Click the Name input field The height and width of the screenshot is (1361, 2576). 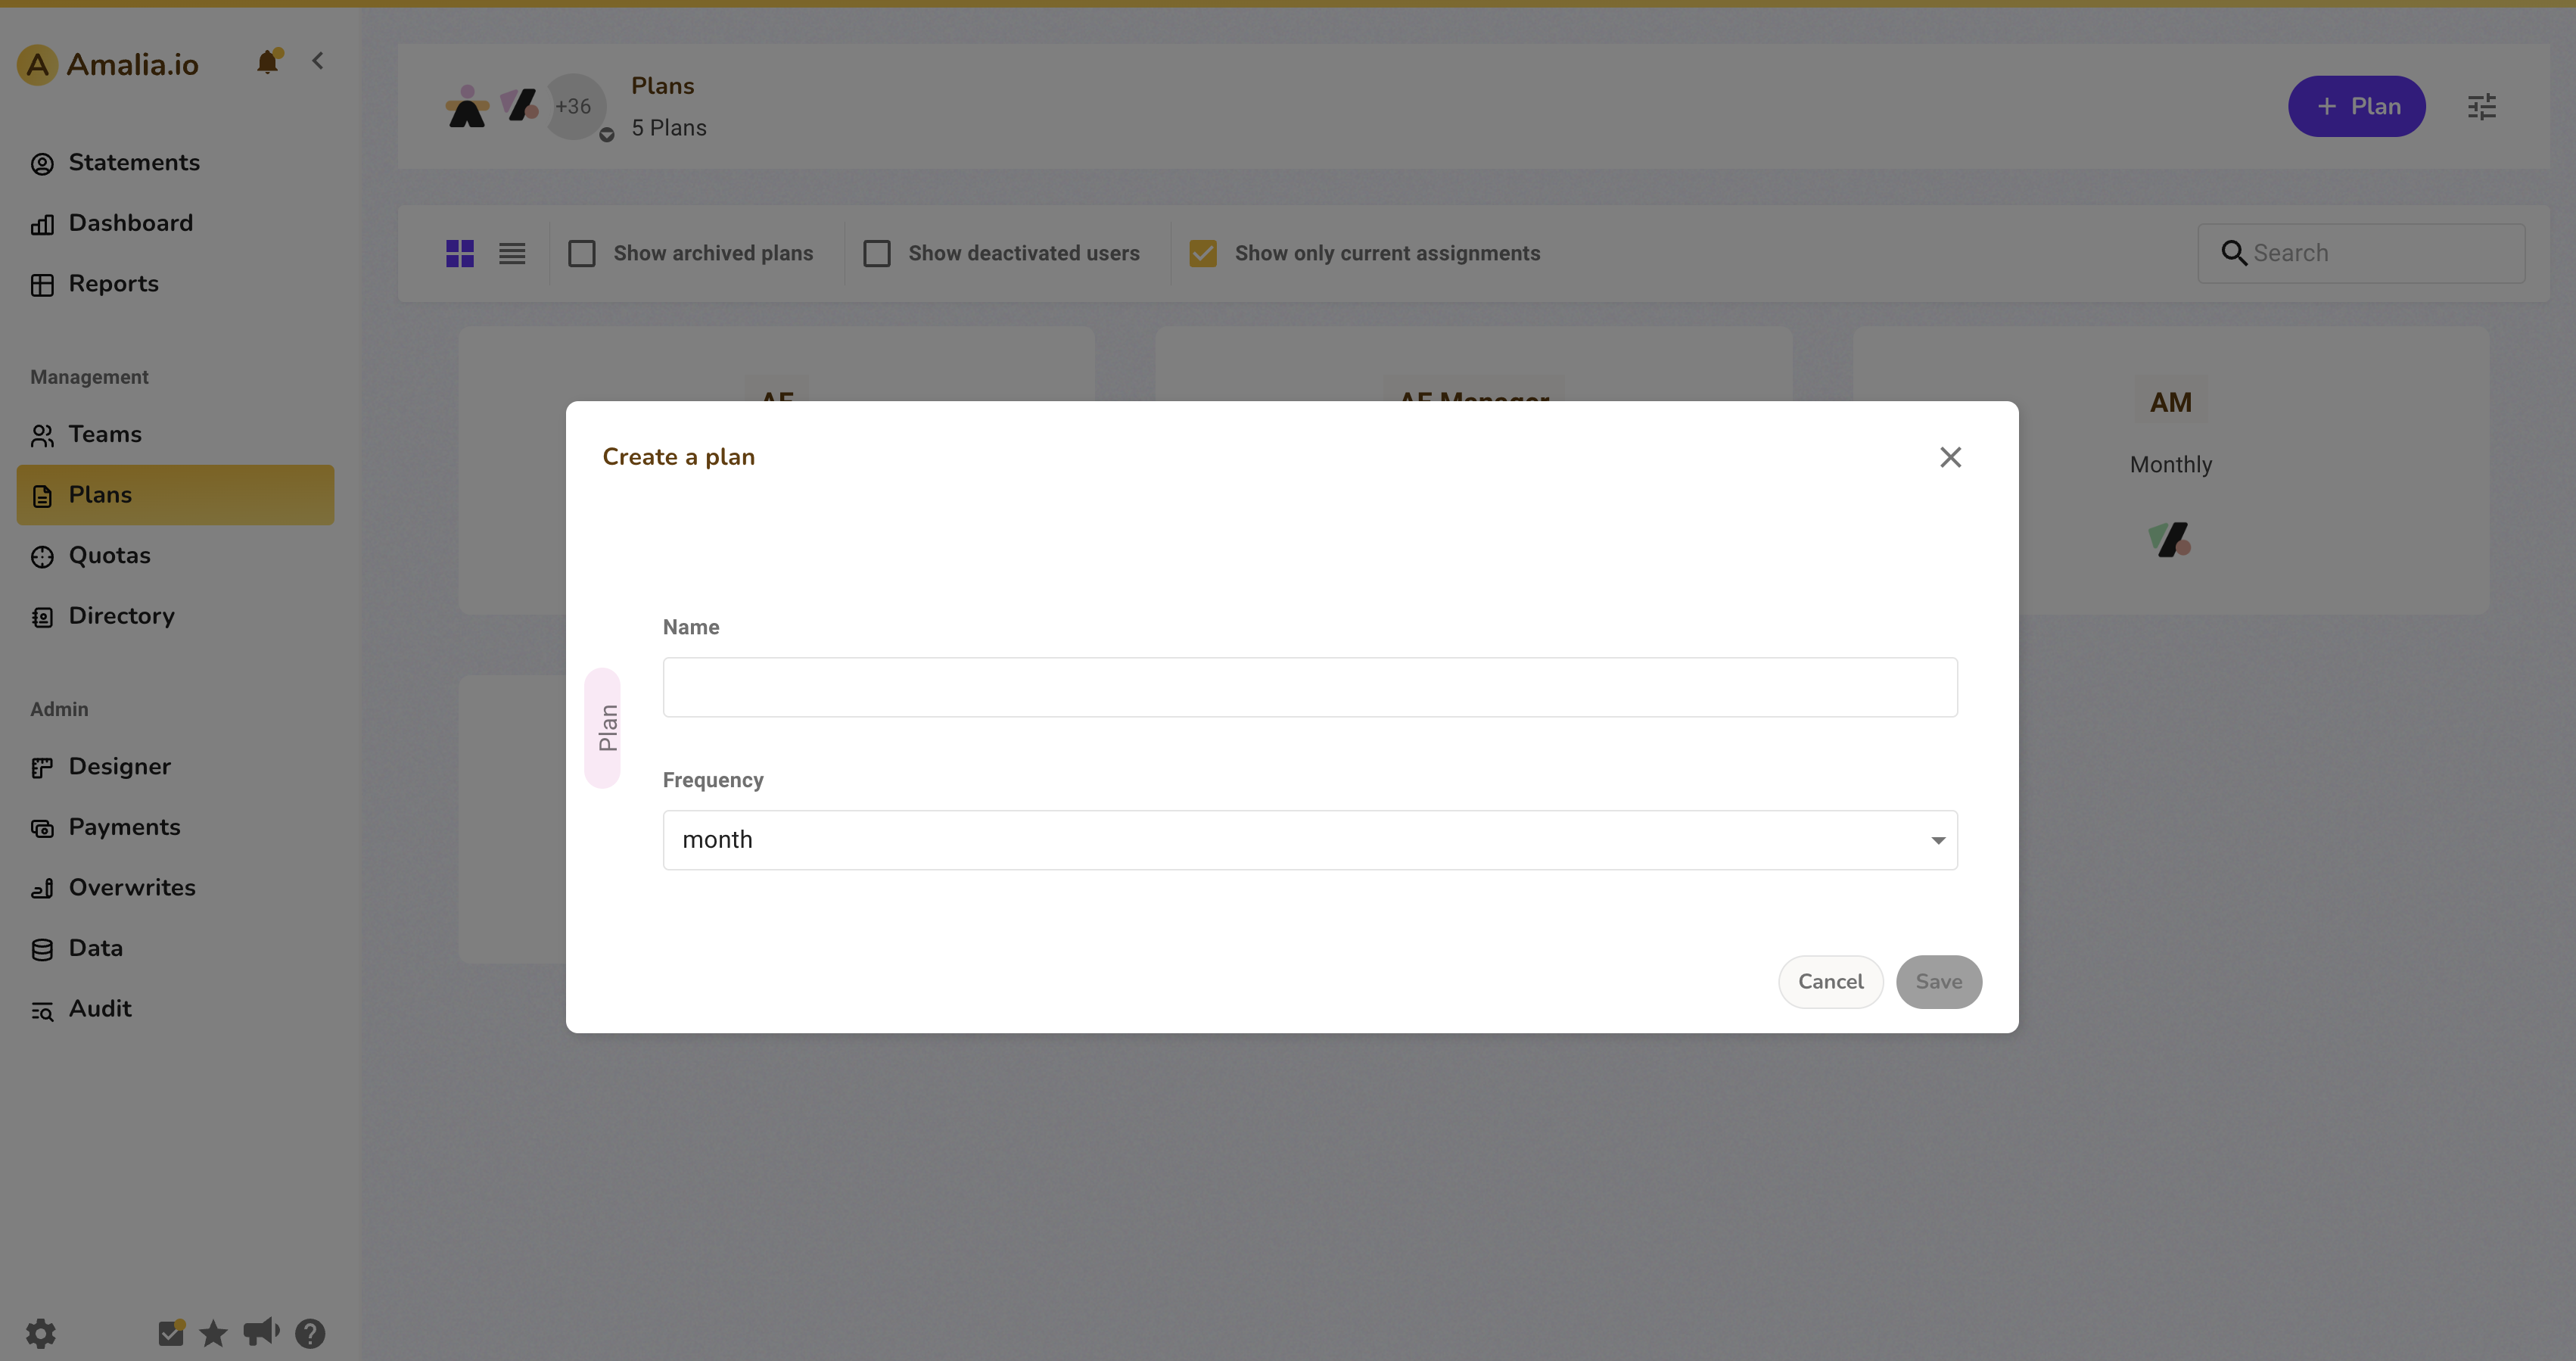point(1310,687)
